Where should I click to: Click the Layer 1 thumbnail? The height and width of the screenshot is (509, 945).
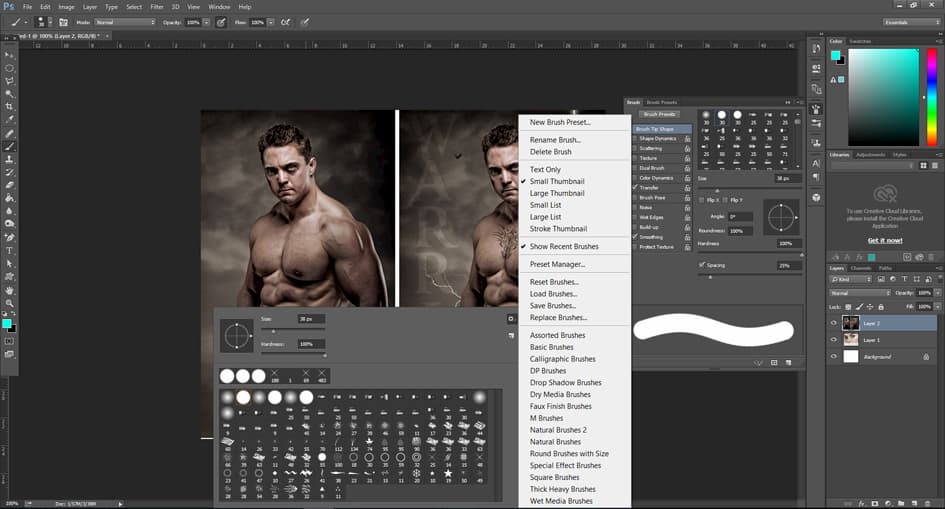coord(851,340)
